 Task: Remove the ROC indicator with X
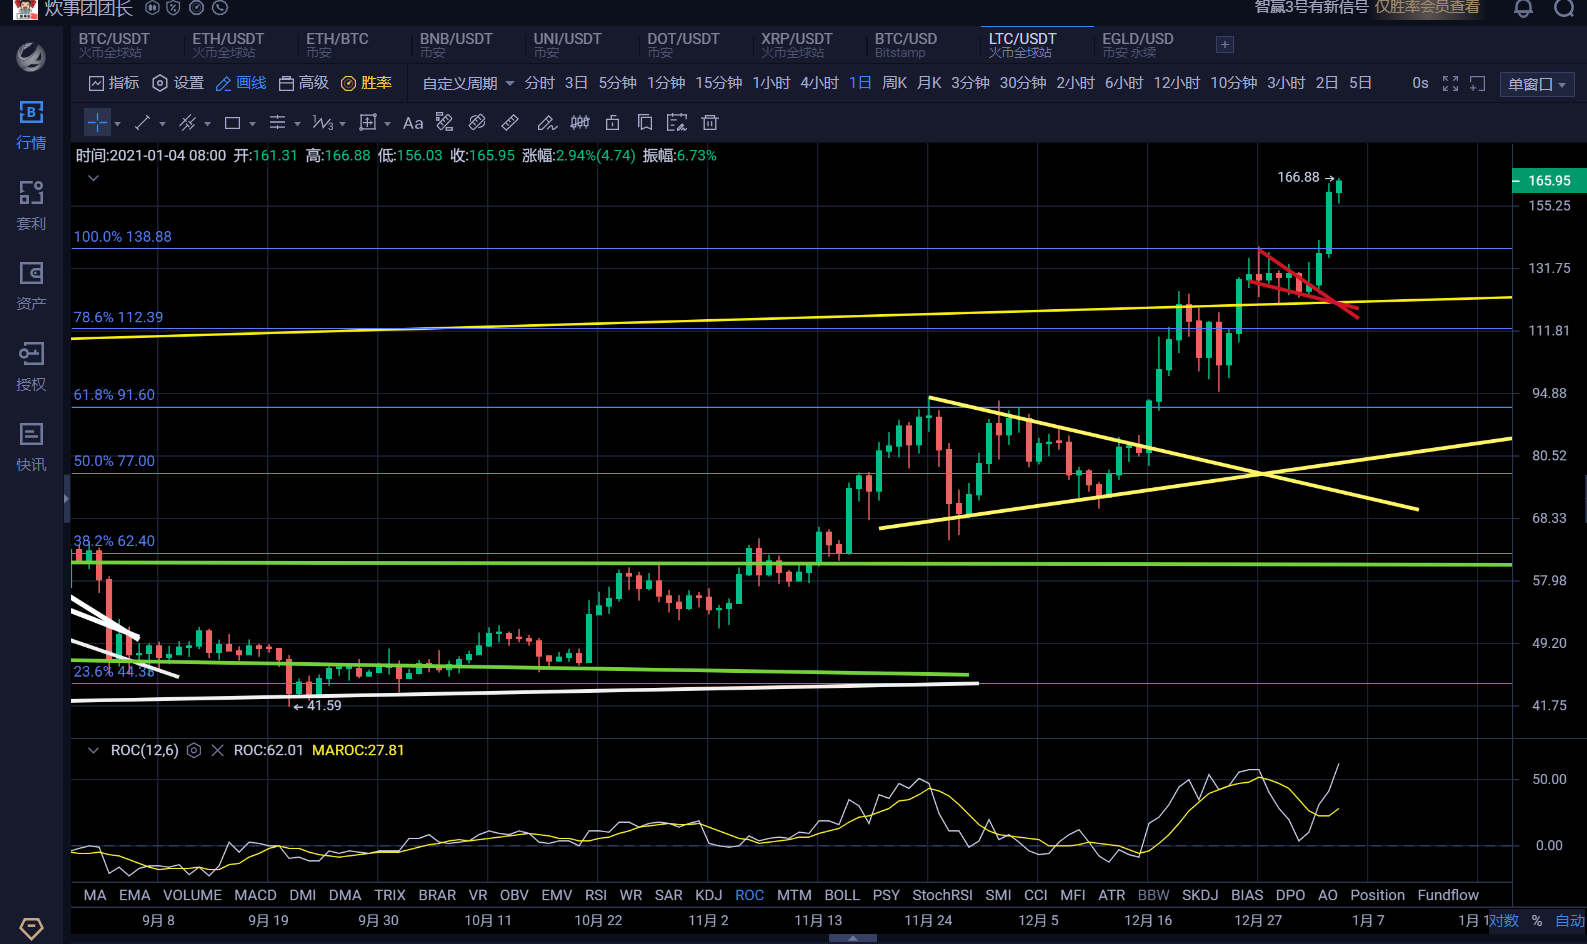pyautogui.click(x=217, y=750)
